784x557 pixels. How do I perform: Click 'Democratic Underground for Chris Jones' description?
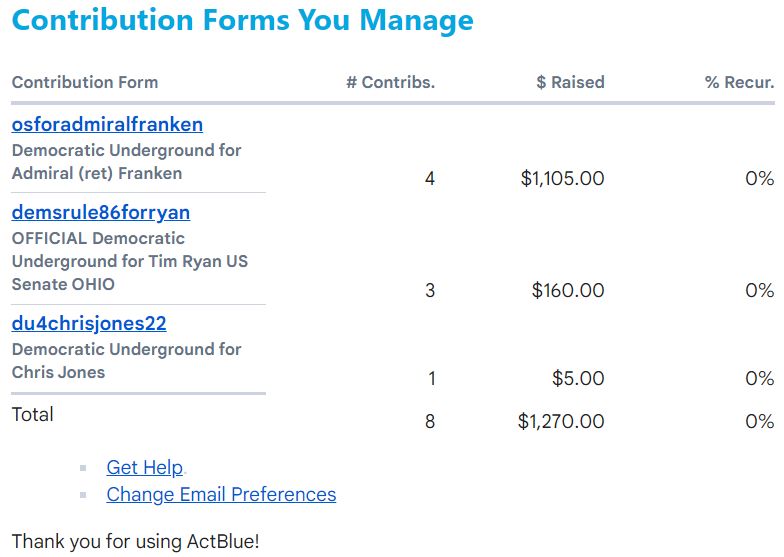(126, 361)
